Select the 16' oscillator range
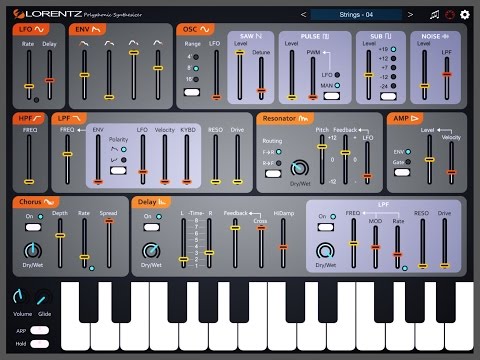 point(196,79)
